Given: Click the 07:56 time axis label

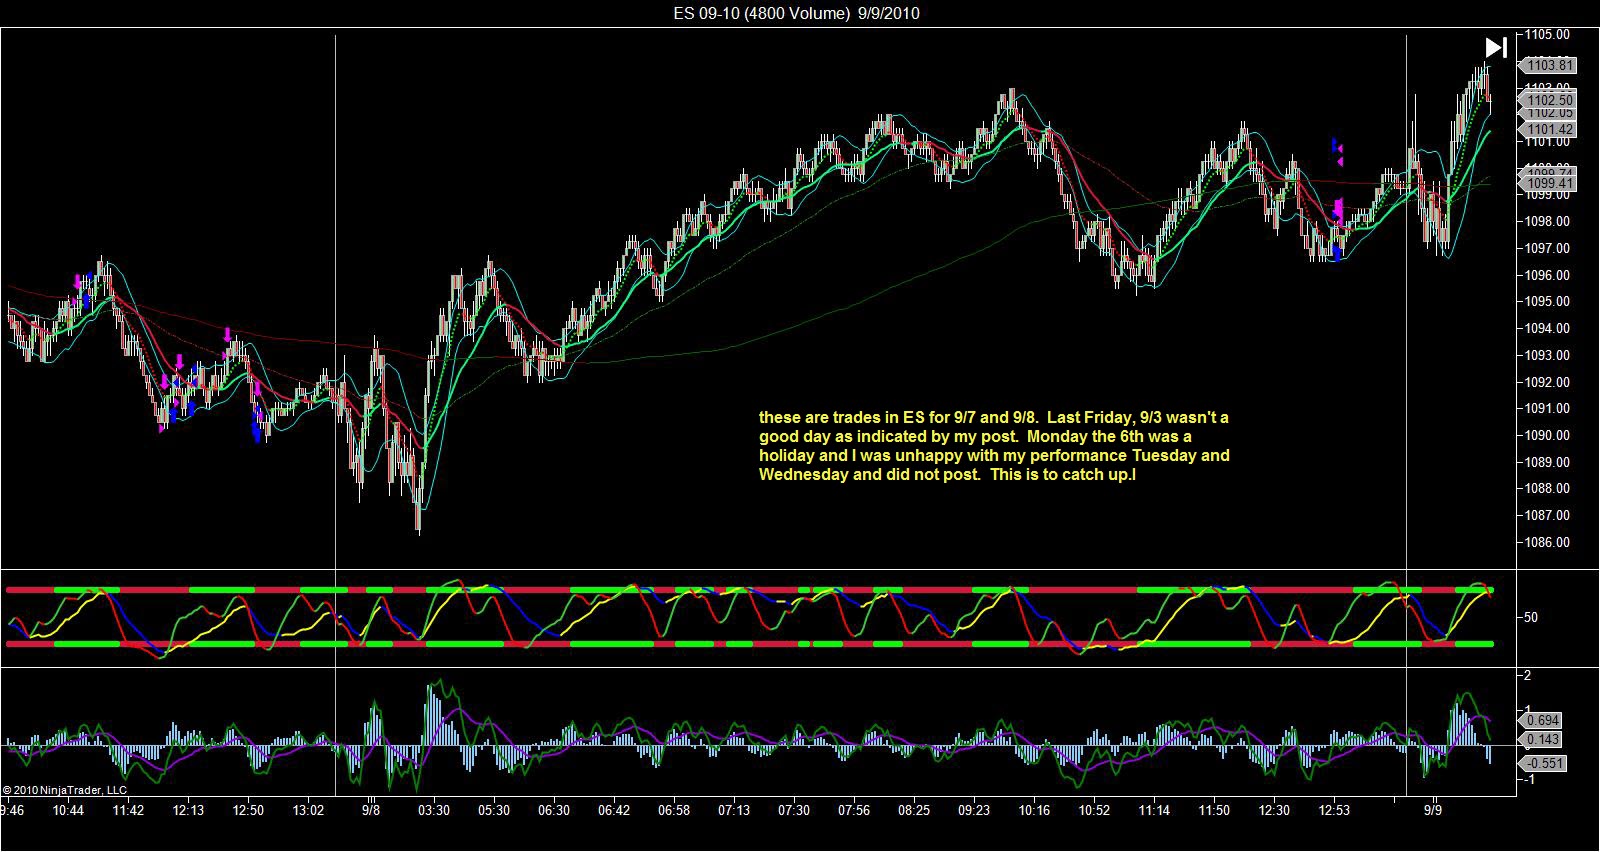Looking at the screenshot, I should pyautogui.click(x=854, y=810).
